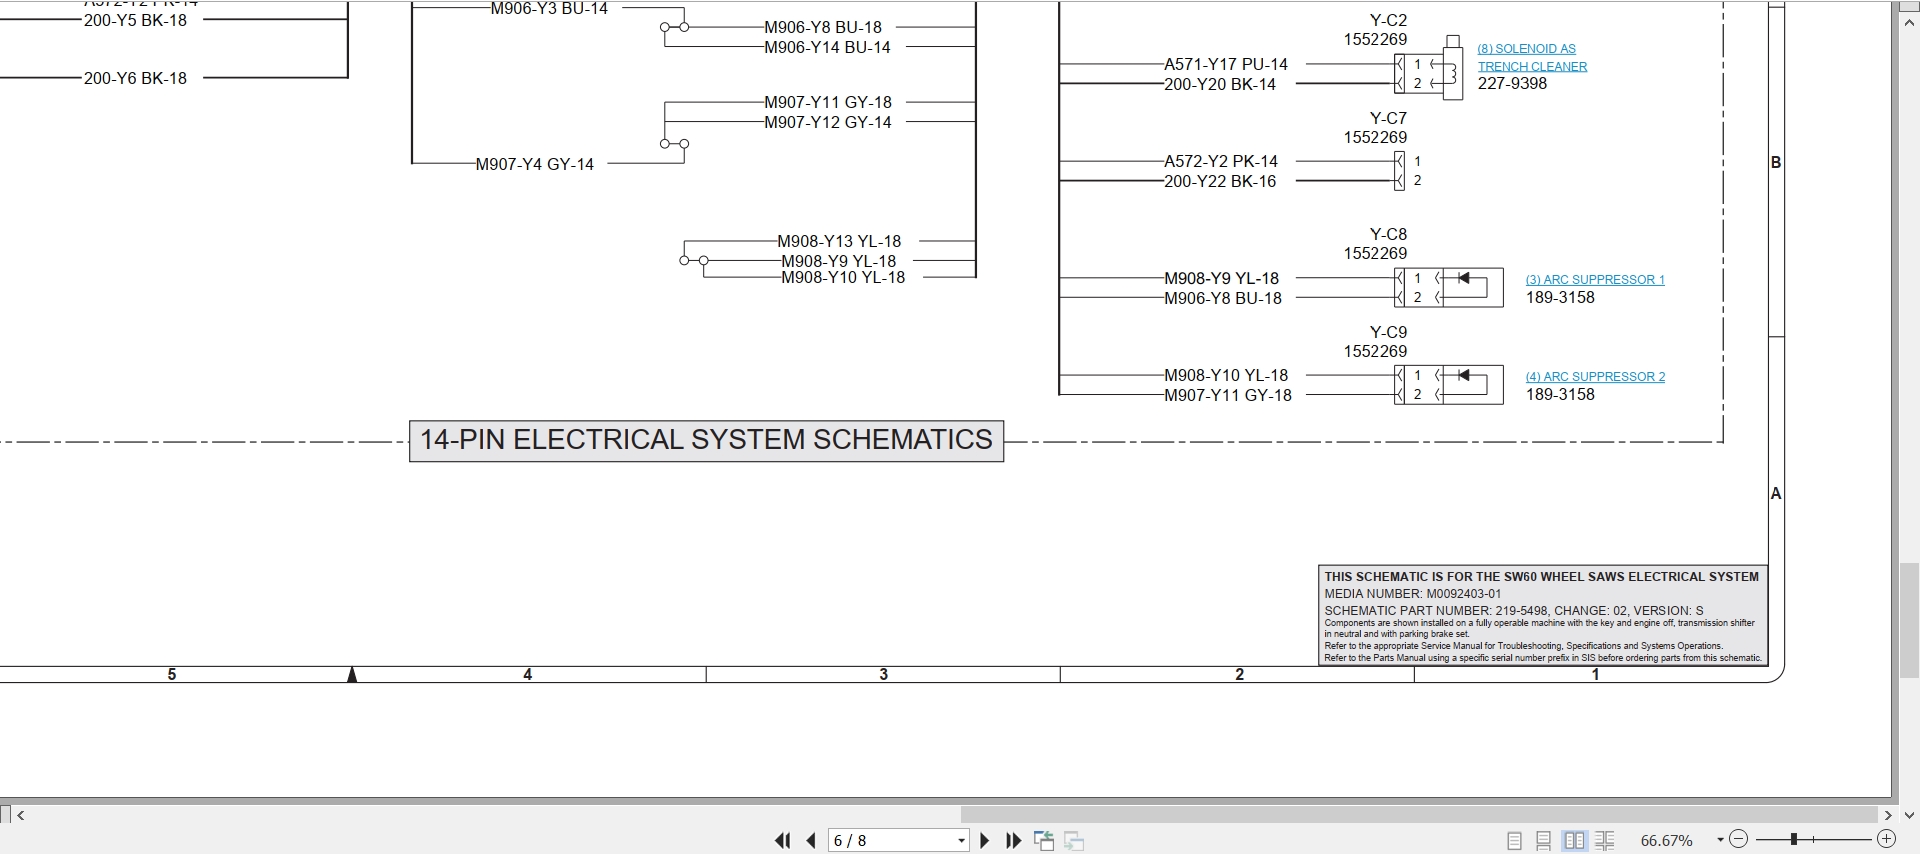Click the 66.67% zoom value
The width and height of the screenshot is (1920, 854).
click(x=1666, y=841)
